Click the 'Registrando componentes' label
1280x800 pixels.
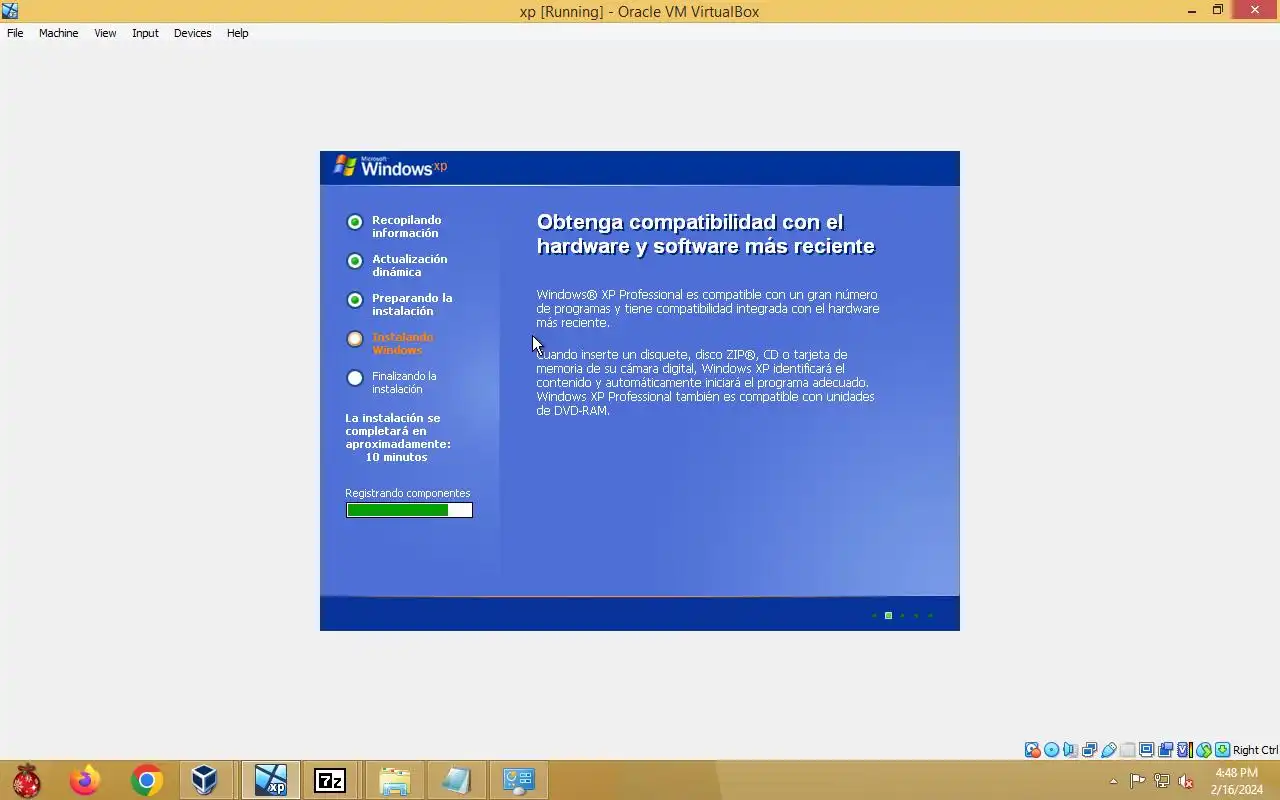[407, 493]
